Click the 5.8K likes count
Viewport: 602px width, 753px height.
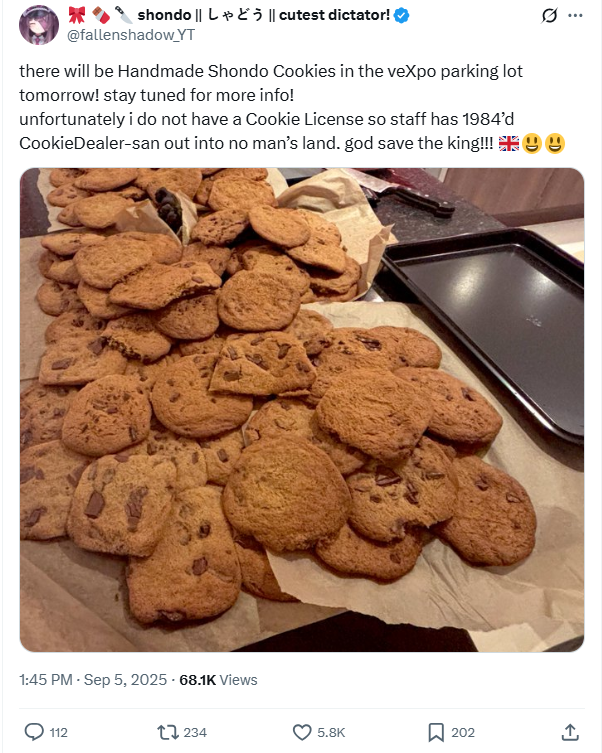[x=331, y=732]
